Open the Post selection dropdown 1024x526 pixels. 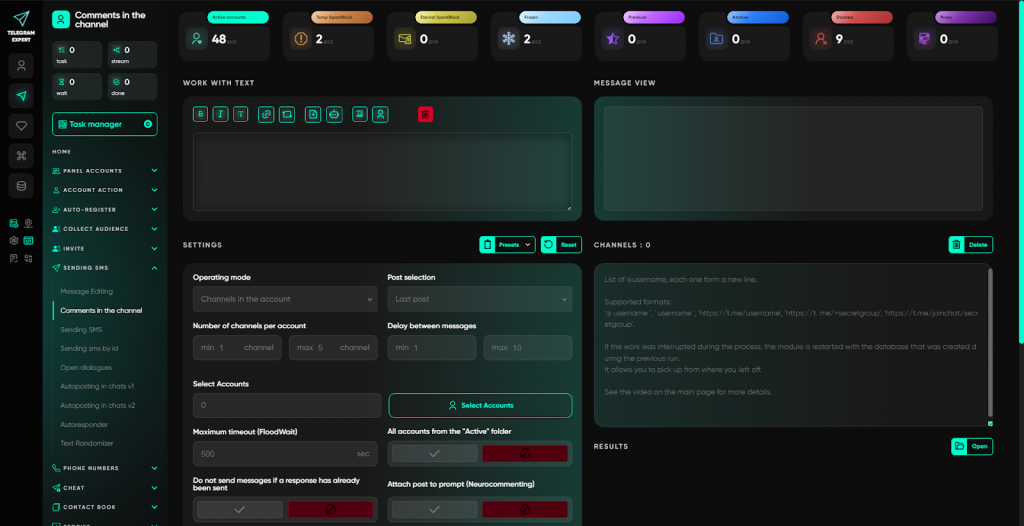[x=479, y=299]
